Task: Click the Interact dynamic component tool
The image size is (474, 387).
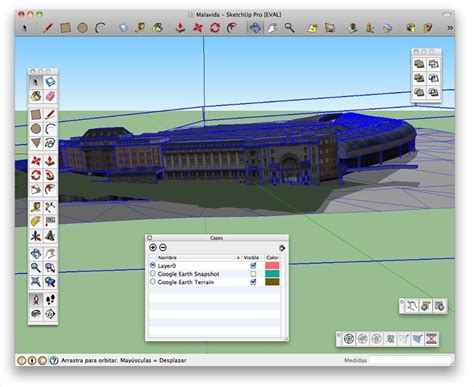Action: point(412,306)
